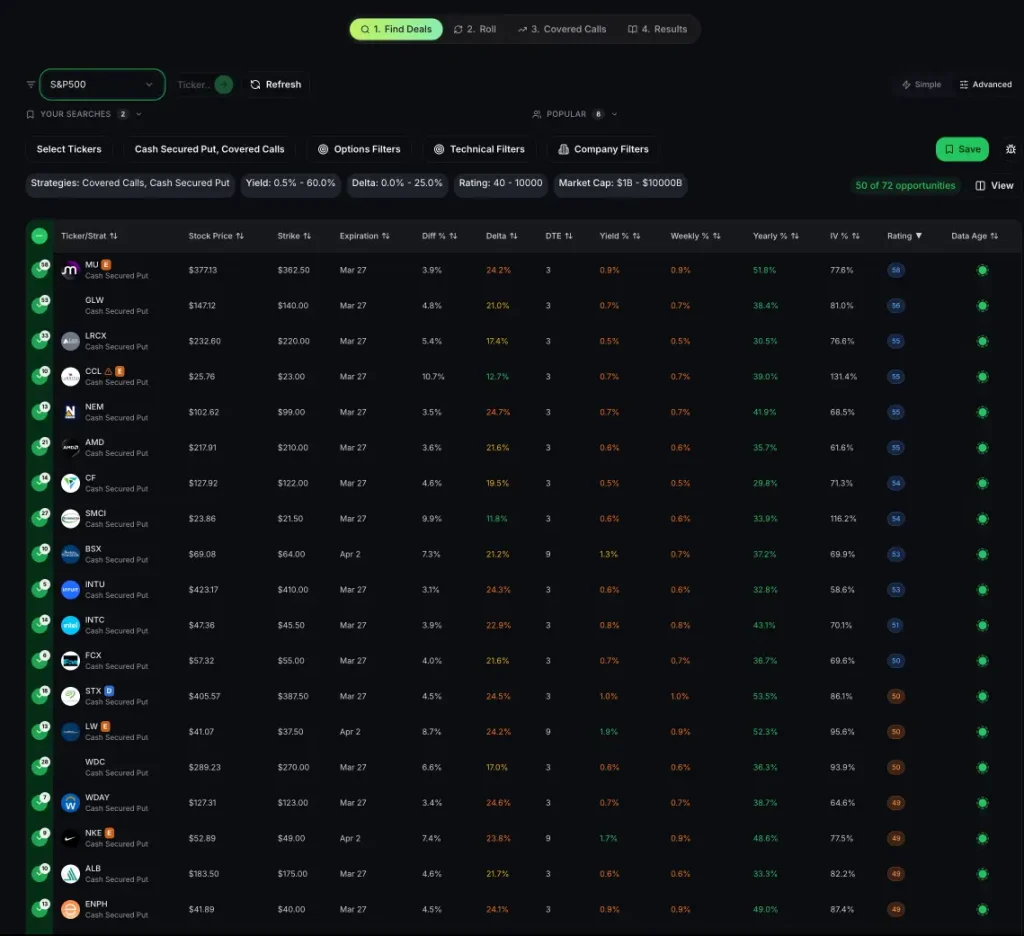This screenshot has width=1024, height=936.
Task: Click the people icon beside POPULAR
Action: click(x=537, y=114)
